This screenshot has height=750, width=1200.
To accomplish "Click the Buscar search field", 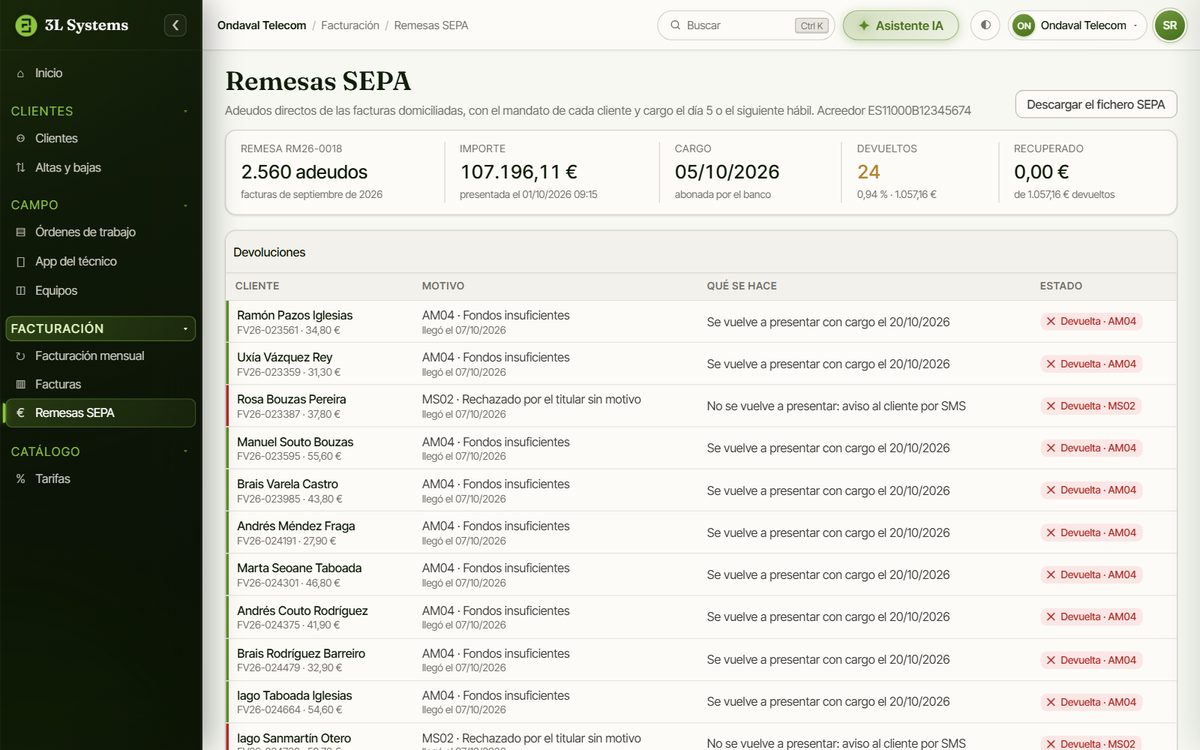I will point(745,25).
